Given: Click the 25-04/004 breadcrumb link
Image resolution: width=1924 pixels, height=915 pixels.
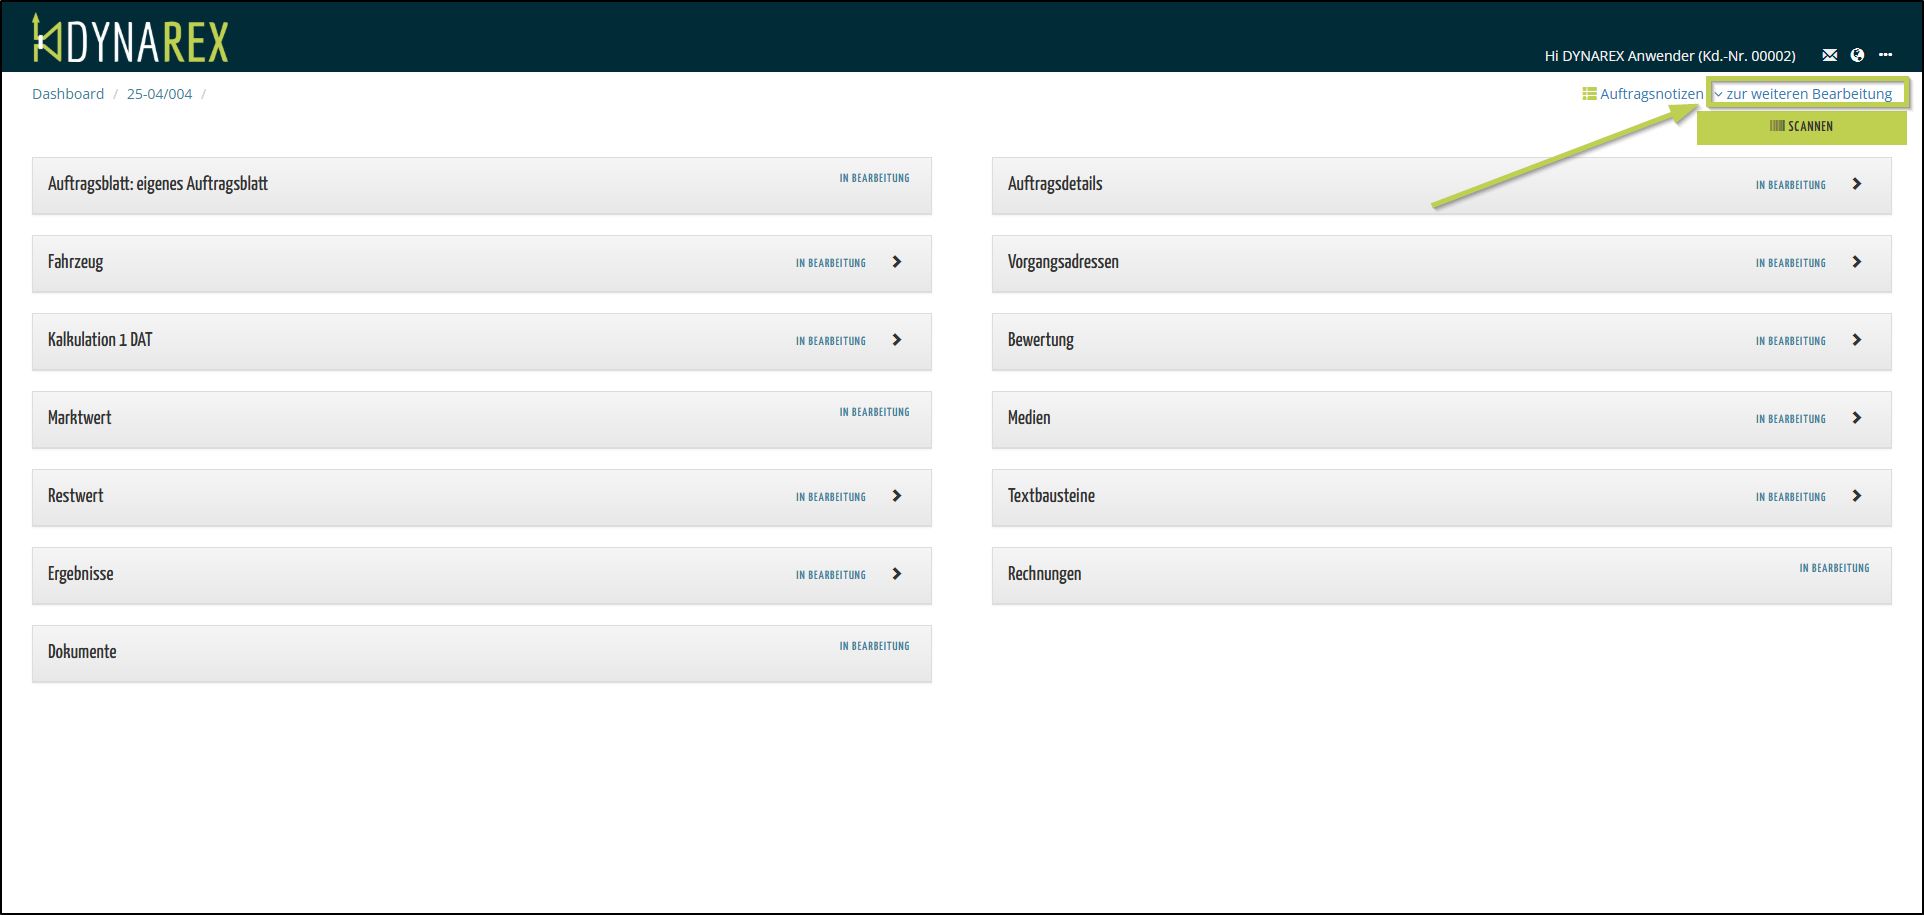Looking at the screenshot, I should [159, 94].
